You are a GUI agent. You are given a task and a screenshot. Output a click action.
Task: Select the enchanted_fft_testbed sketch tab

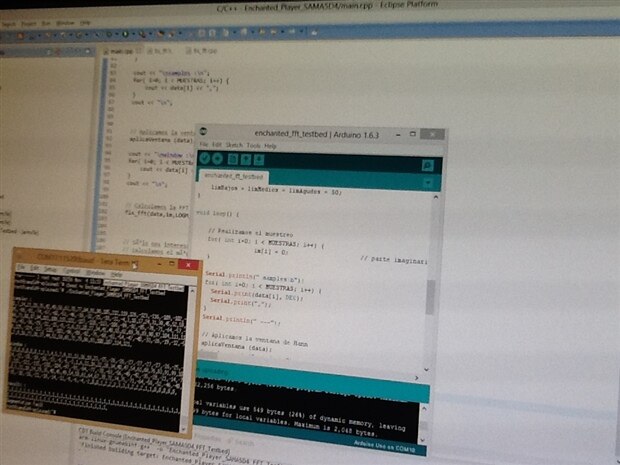tap(234, 176)
